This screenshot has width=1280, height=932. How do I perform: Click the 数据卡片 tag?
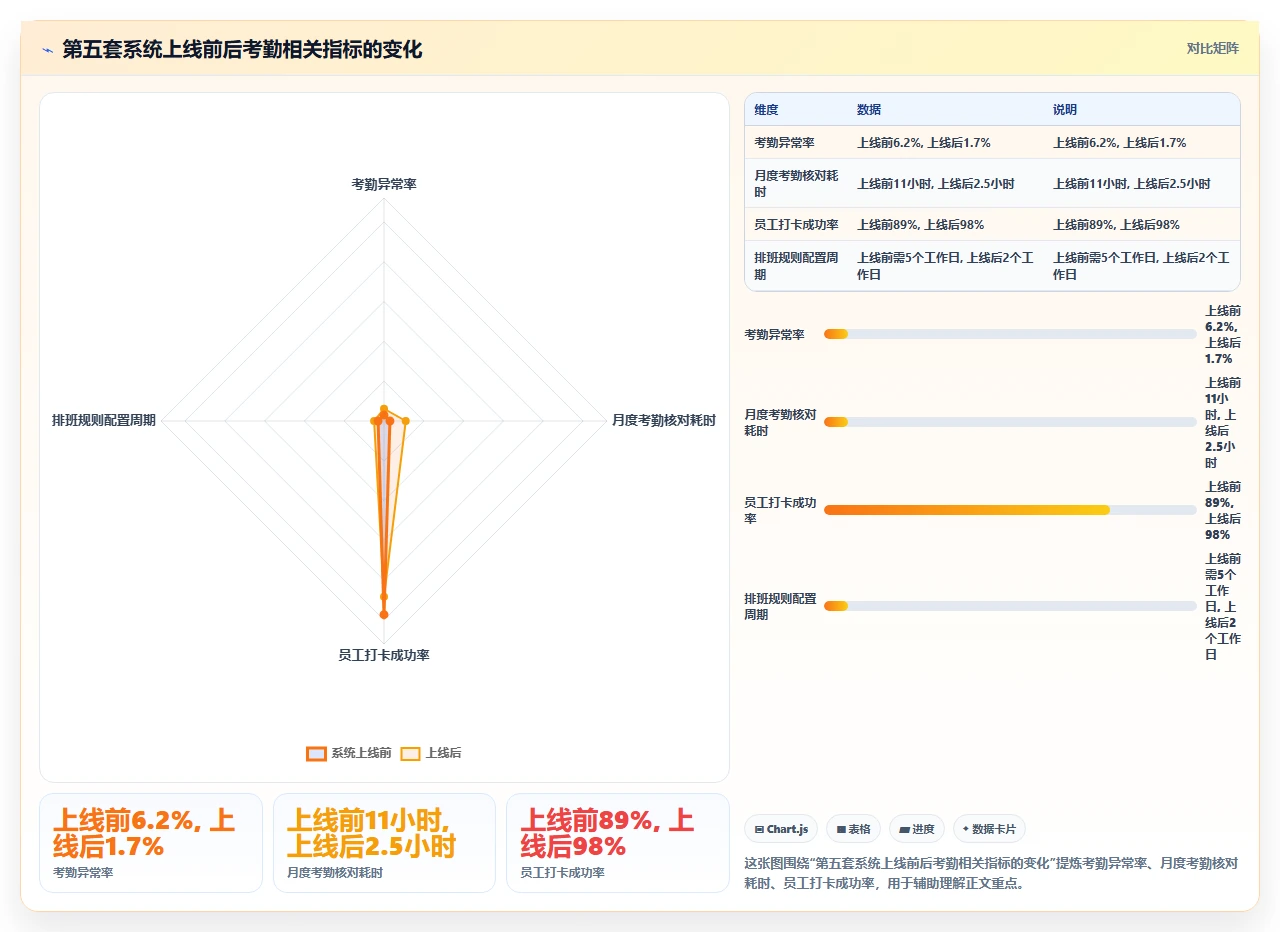click(989, 829)
